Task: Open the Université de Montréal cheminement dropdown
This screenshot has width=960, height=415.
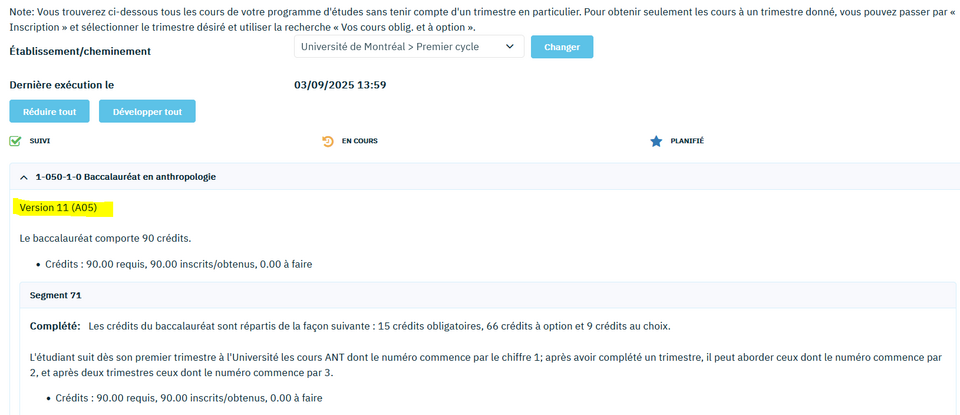Action: tap(408, 47)
